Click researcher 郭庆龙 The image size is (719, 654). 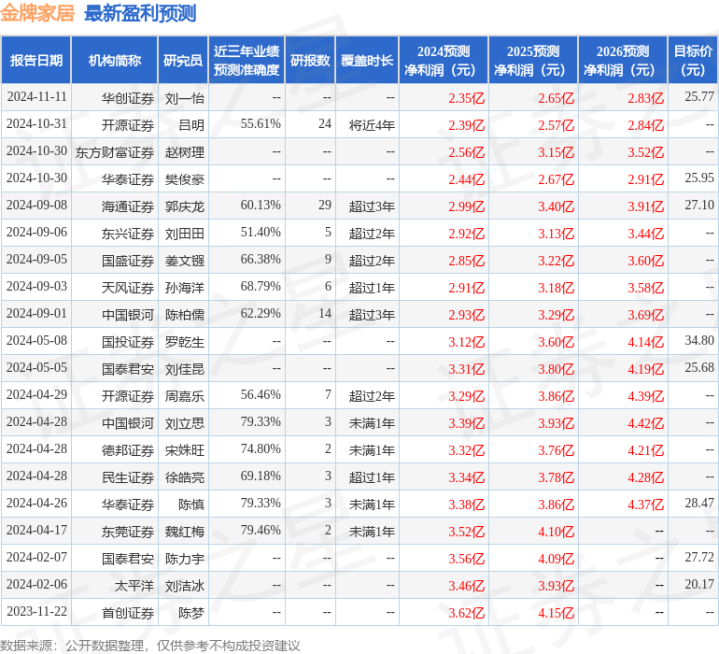click(184, 206)
